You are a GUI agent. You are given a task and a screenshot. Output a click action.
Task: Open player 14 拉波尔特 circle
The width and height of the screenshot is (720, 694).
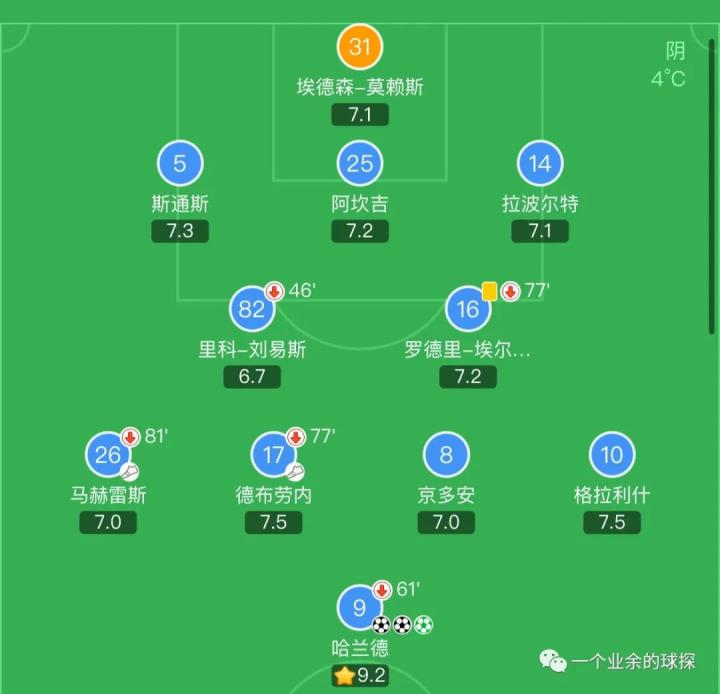(x=540, y=164)
